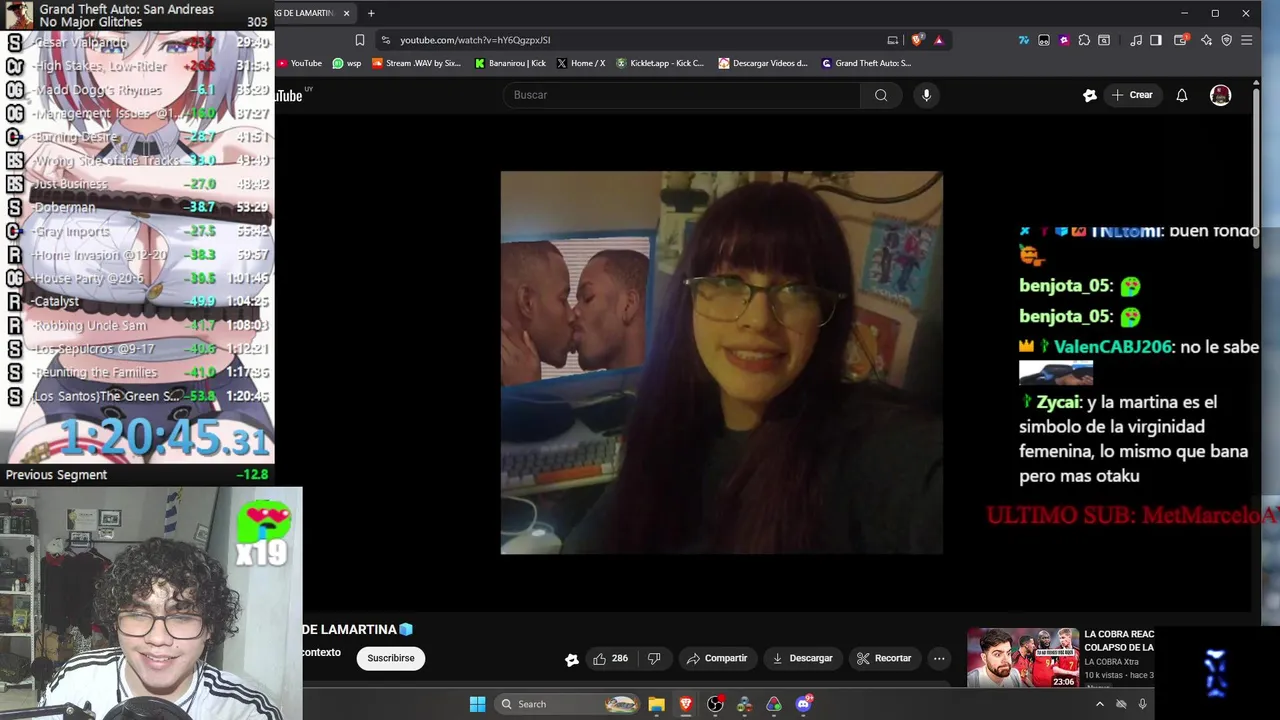This screenshot has width=1280, height=720.
Task: Click the taskbar microphone tray icon
Action: click(x=1142, y=704)
